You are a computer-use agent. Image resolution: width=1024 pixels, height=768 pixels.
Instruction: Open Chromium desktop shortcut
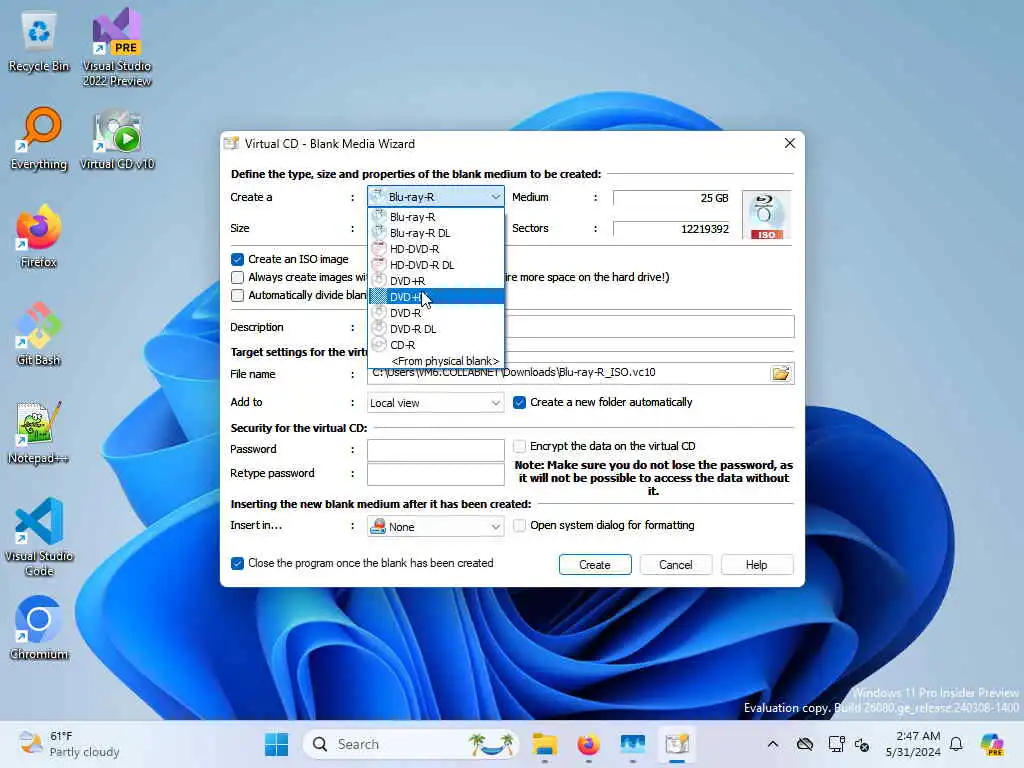point(39,628)
